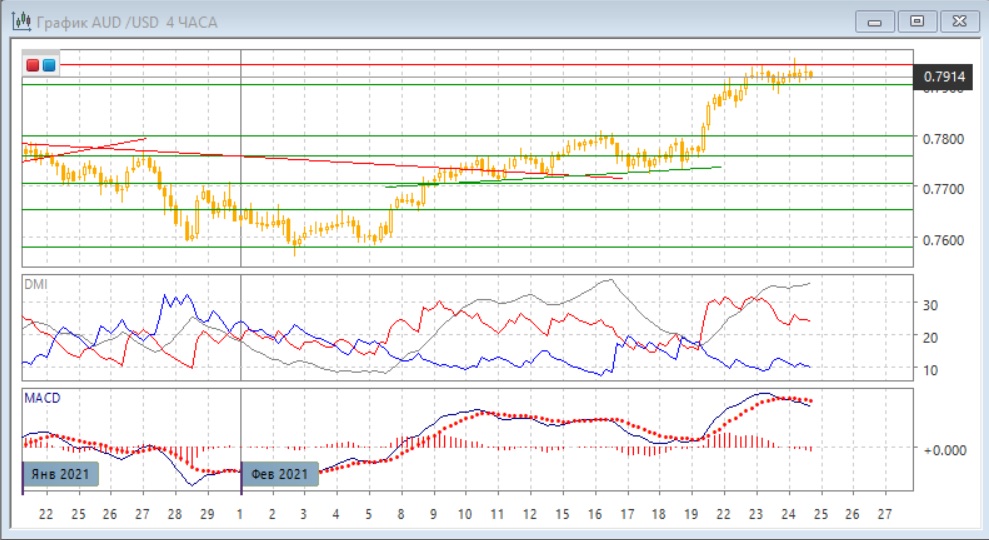Click the red square chart button
Screen dimensions: 989x540
(33, 66)
